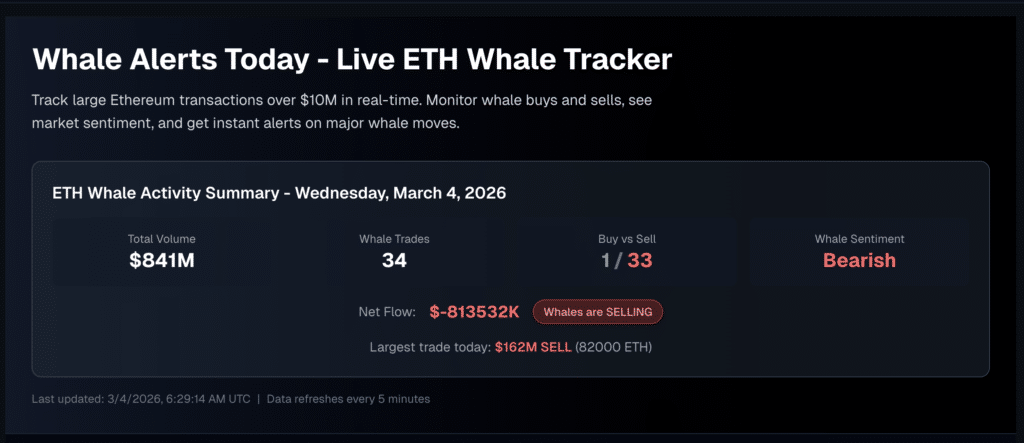Click the Last updated timestamp
This screenshot has width=1024, height=443.
139,399
